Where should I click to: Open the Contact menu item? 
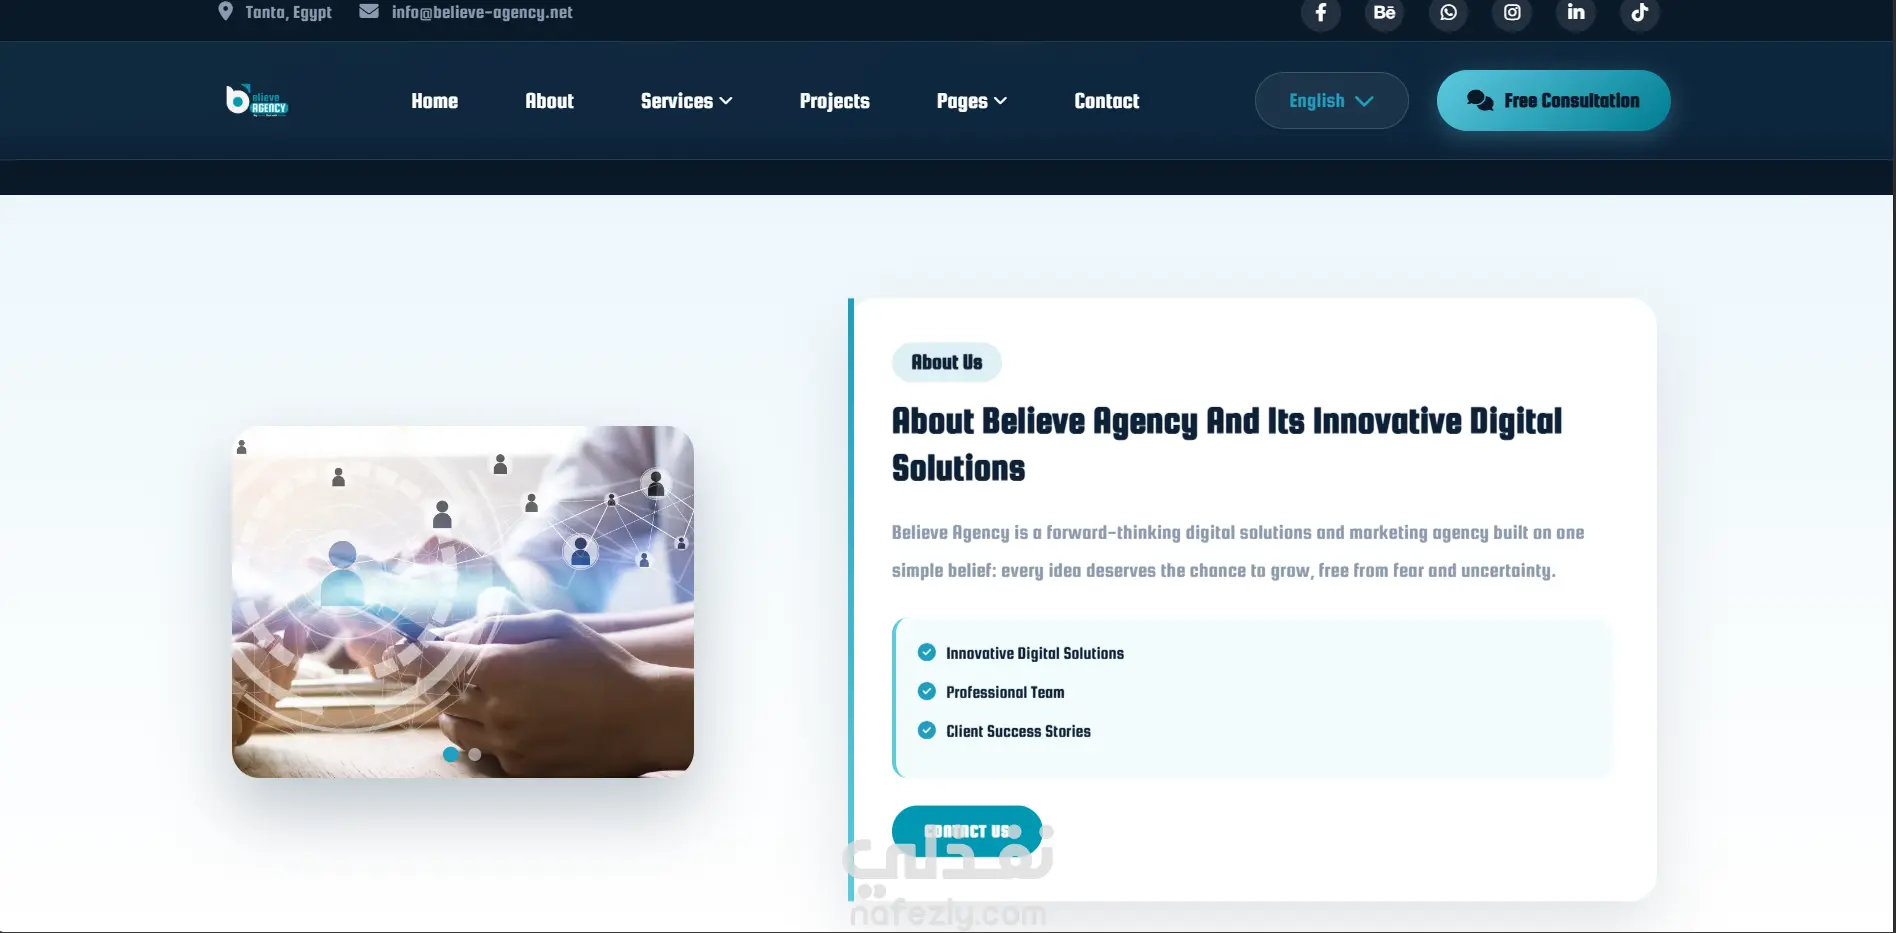(x=1107, y=101)
